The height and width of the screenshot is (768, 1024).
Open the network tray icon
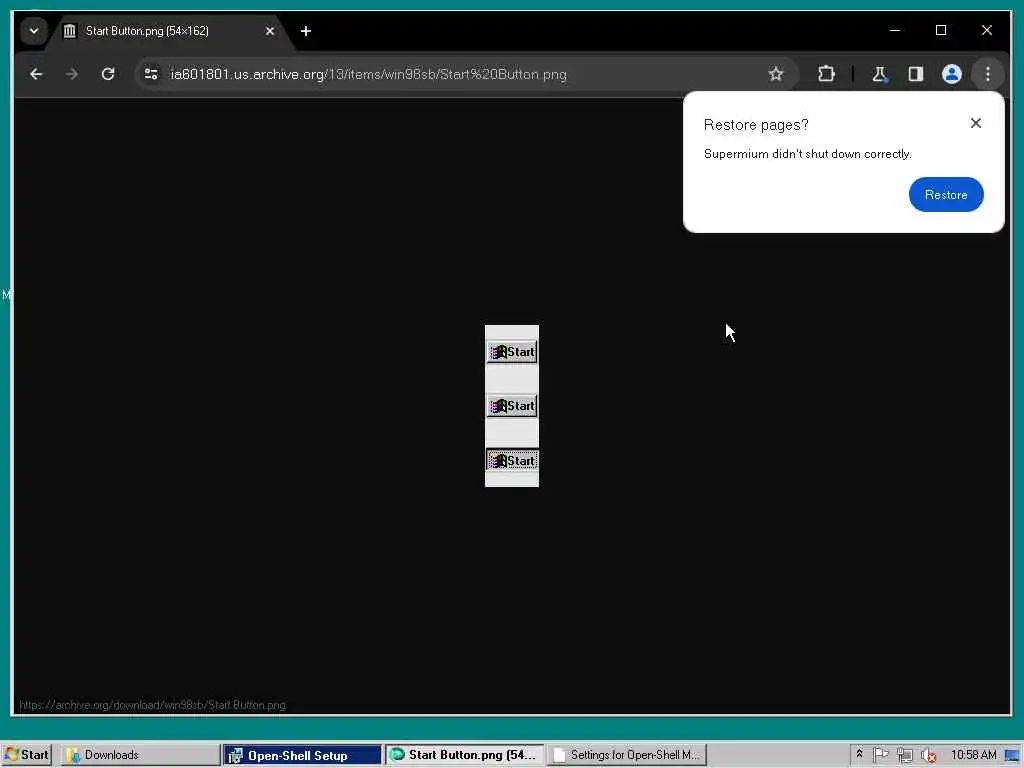tap(904, 755)
